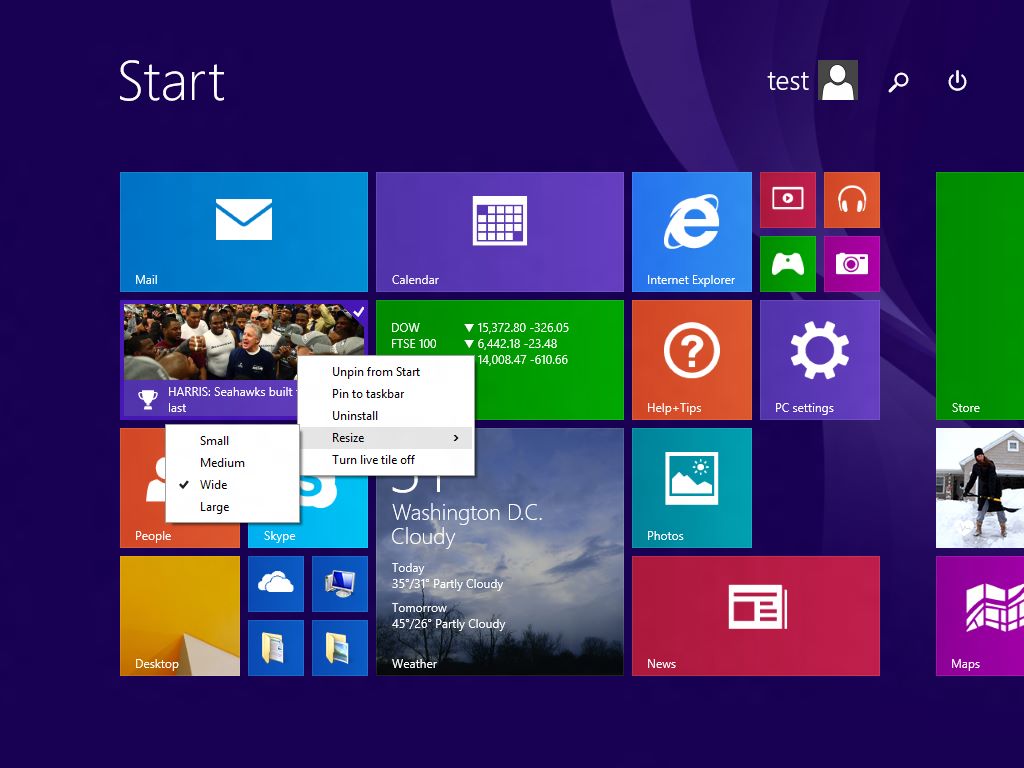
Task: Open the green Xbox Games tile
Action: coord(788,264)
